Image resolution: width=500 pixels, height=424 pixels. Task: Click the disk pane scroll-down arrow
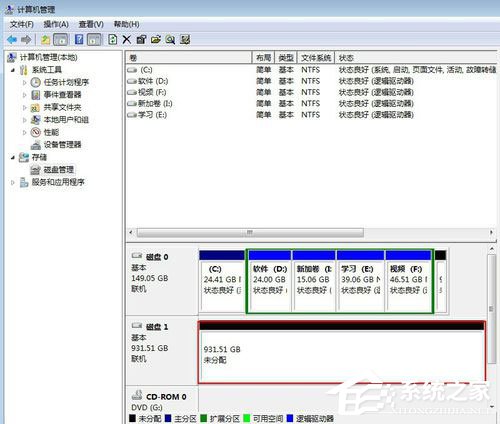[x=492, y=407]
